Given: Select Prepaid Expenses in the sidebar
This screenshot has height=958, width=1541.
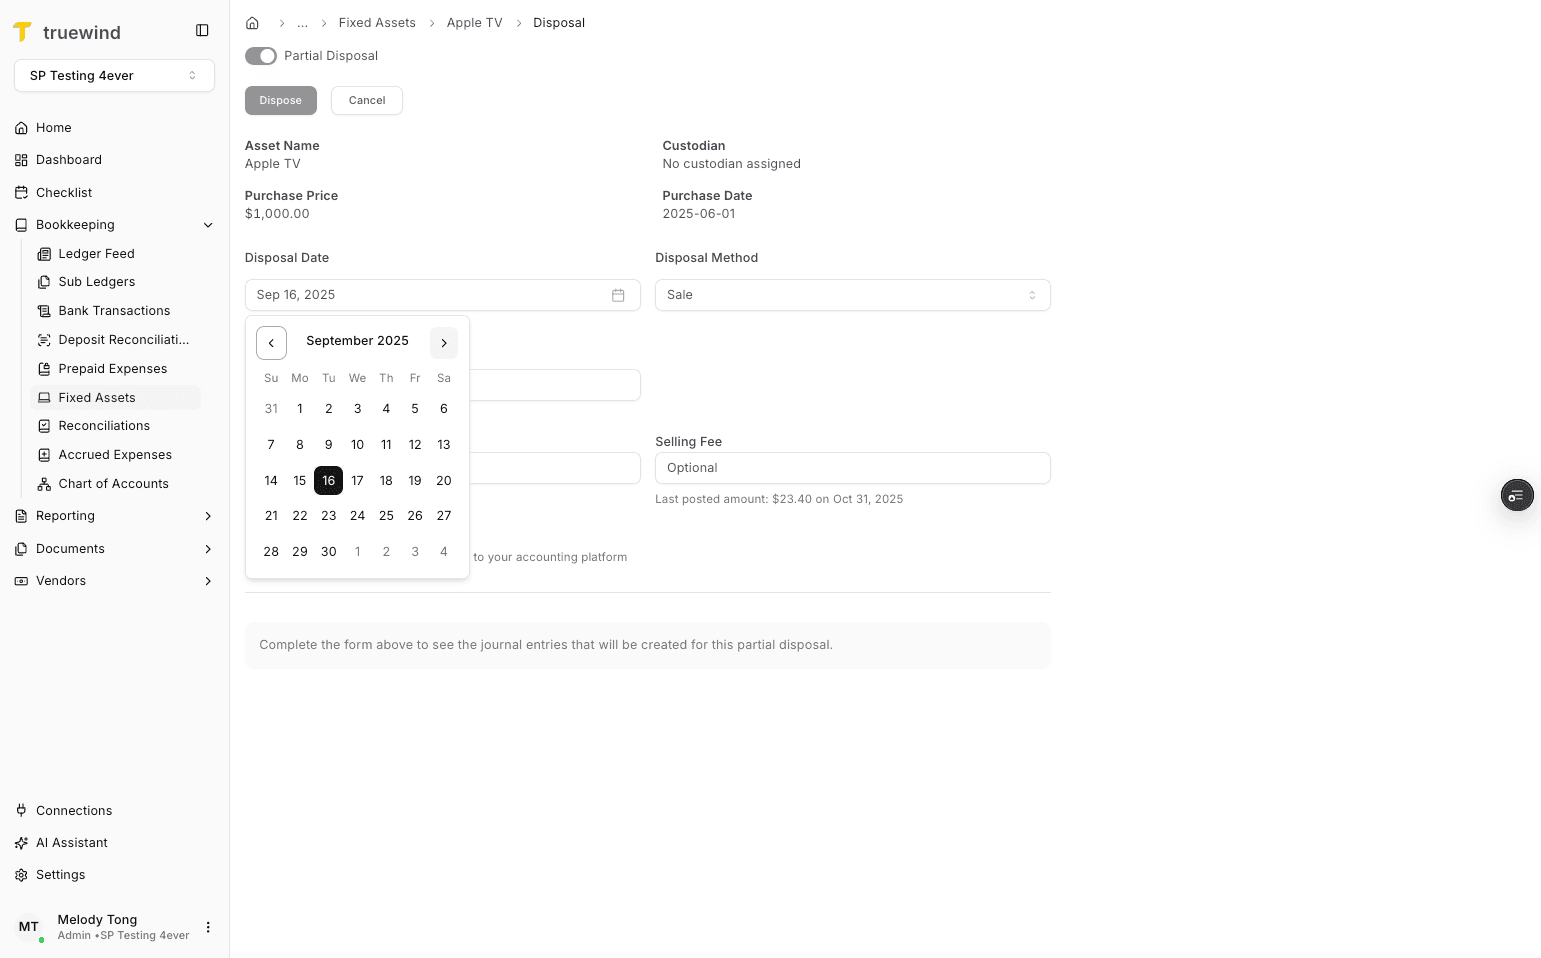Looking at the screenshot, I should pos(112,368).
